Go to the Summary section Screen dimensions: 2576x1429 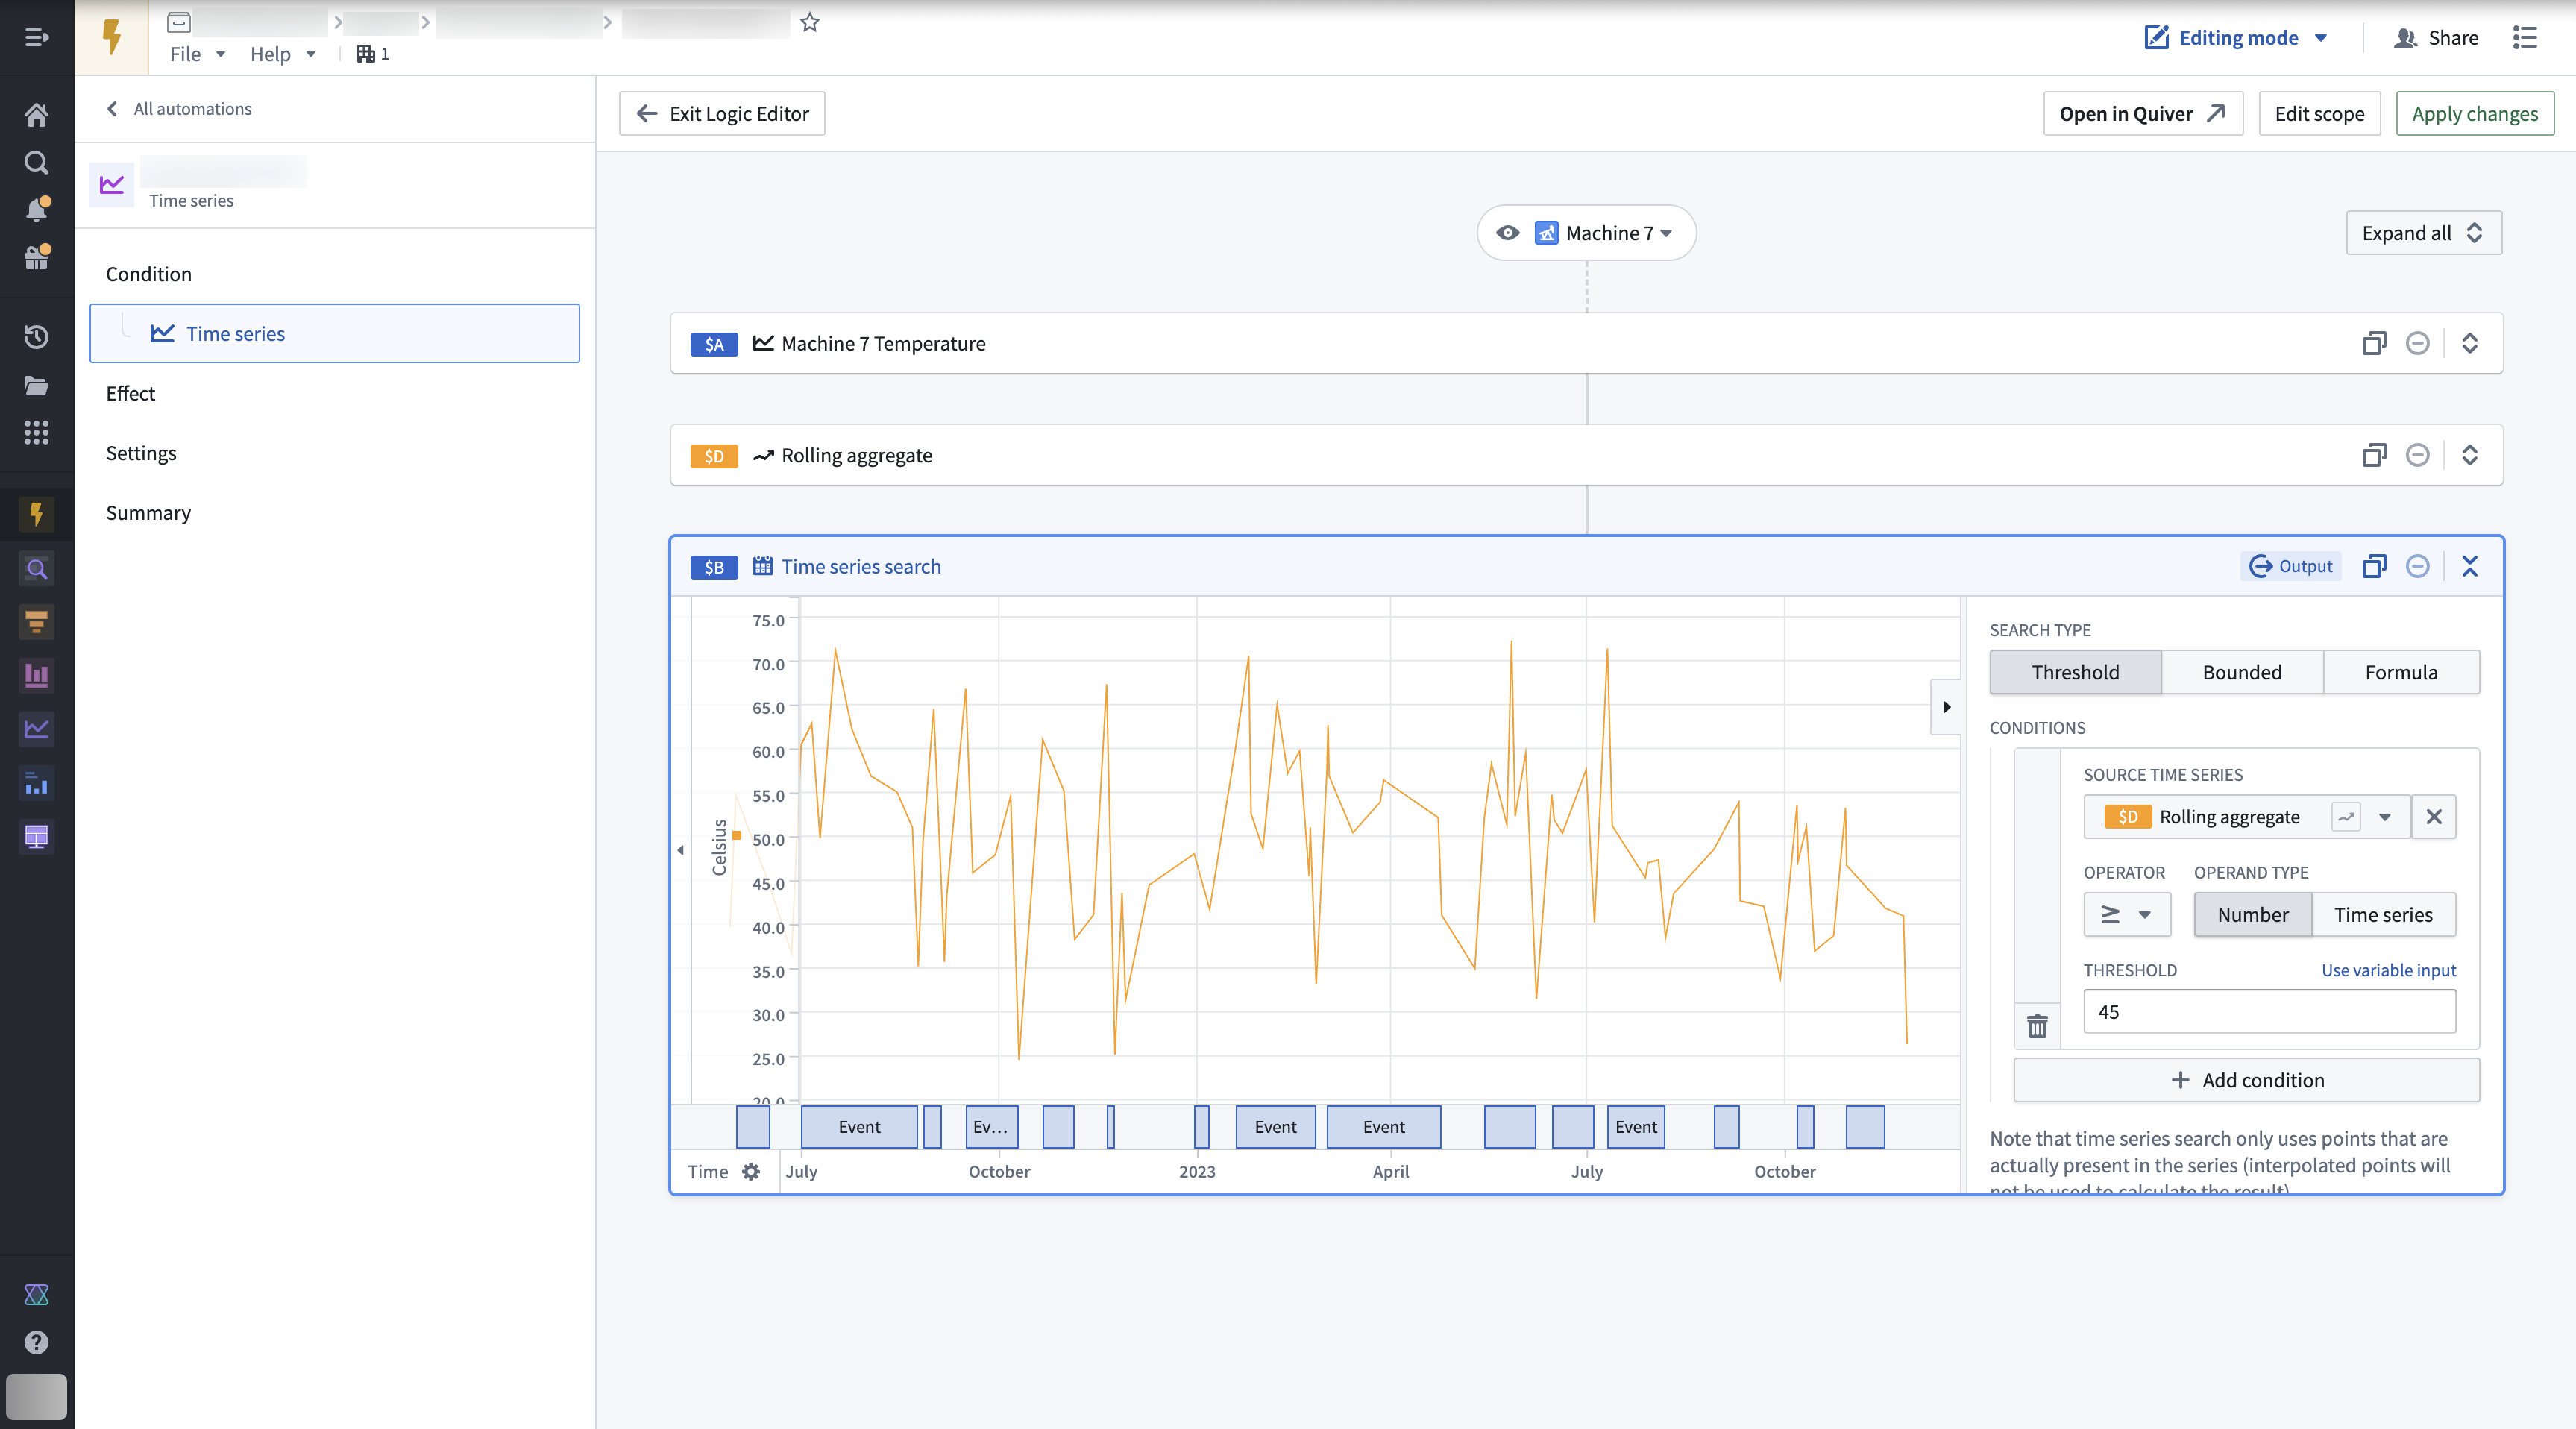point(148,513)
